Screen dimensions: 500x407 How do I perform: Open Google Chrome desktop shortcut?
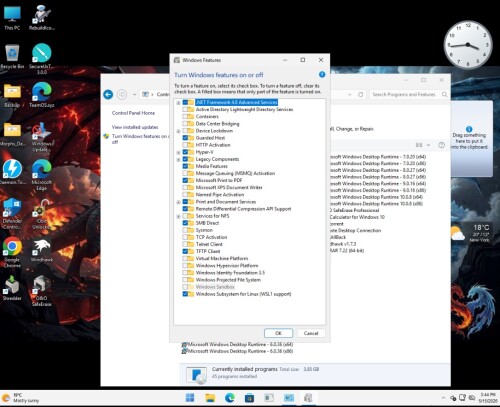12,252
